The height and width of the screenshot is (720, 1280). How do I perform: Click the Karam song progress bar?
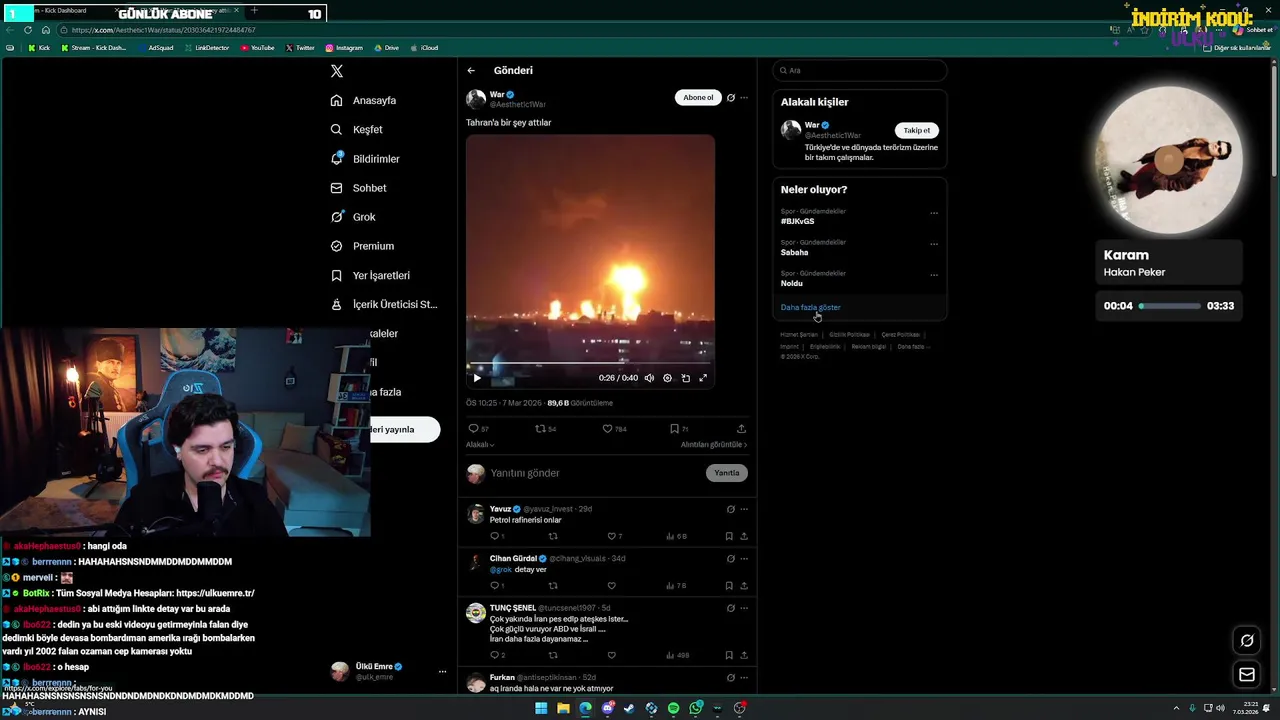pyautogui.click(x=1170, y=306)
